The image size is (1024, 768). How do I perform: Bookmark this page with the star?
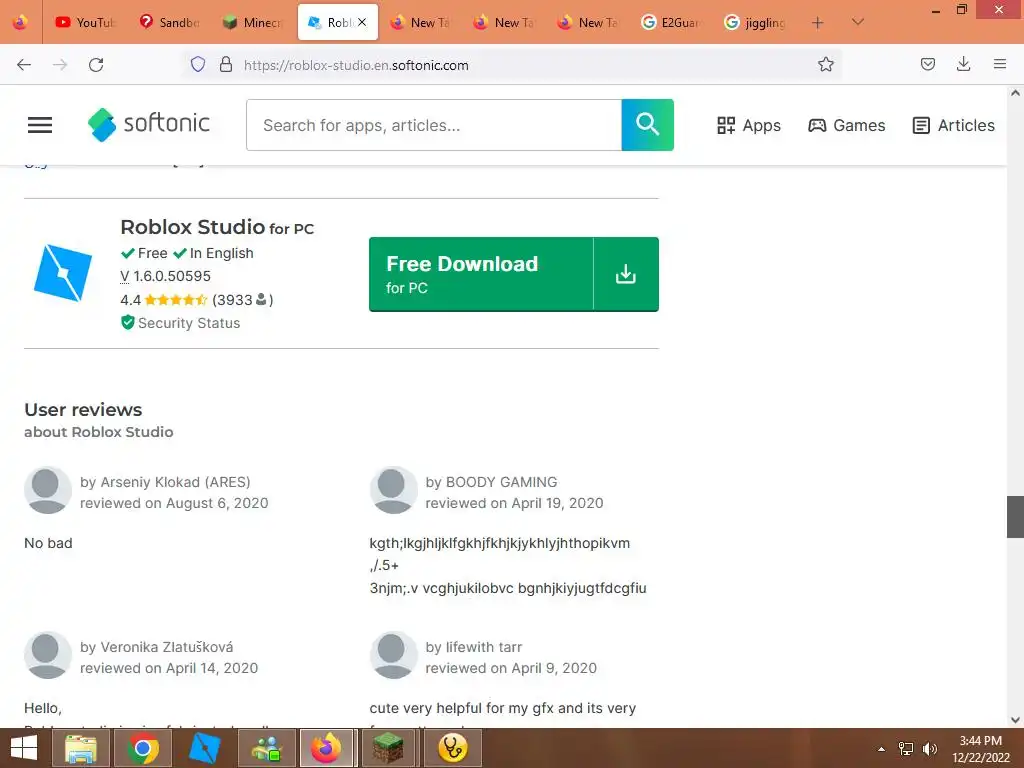[x=825, y=64]
